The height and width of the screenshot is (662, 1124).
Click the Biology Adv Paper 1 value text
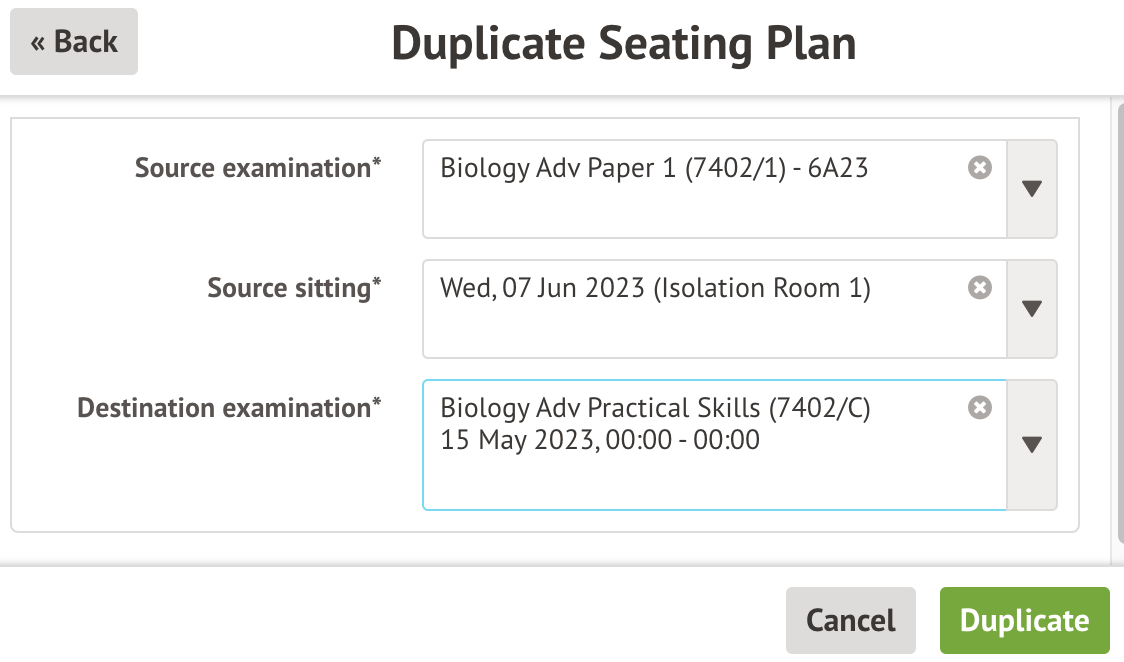pyautogui.click(x=654, y=168)
